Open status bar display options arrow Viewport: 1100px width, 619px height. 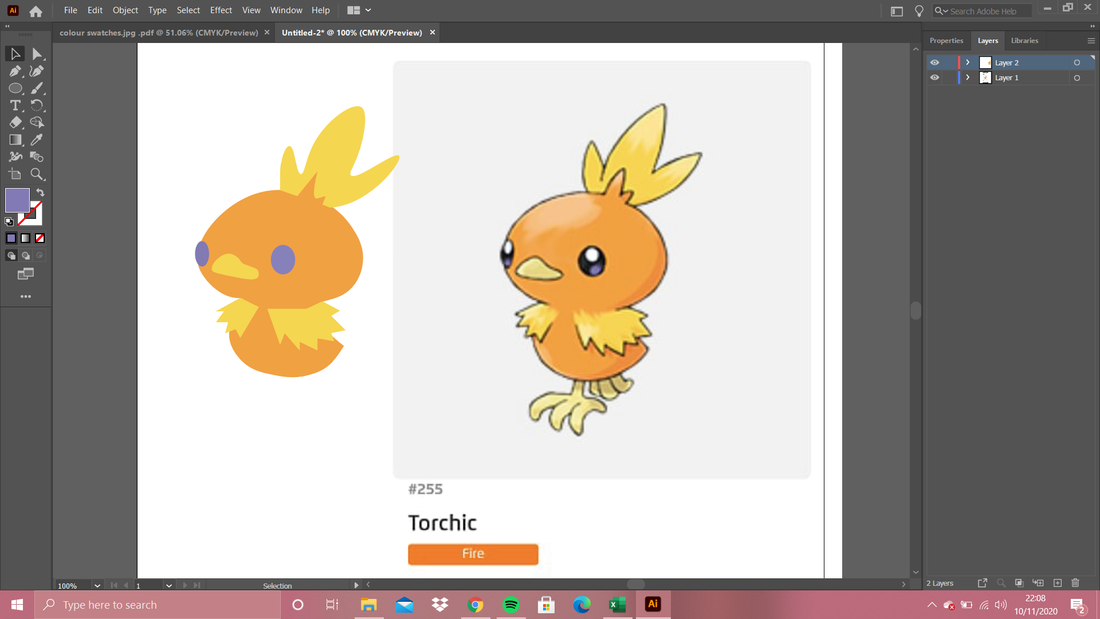(356, 585)
